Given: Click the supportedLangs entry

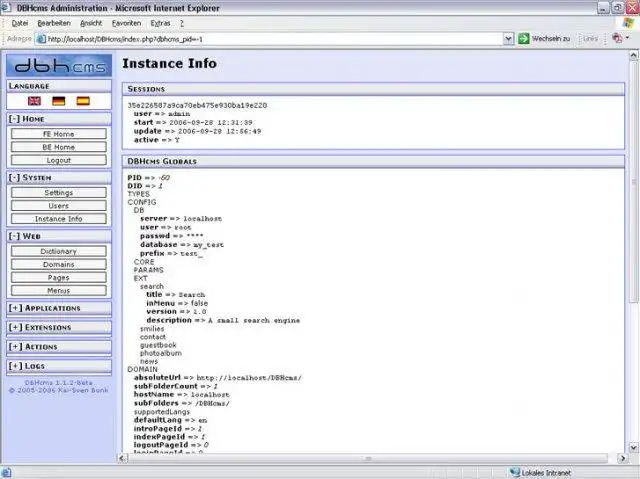Looking at the screenshot, I should point(162,412).
